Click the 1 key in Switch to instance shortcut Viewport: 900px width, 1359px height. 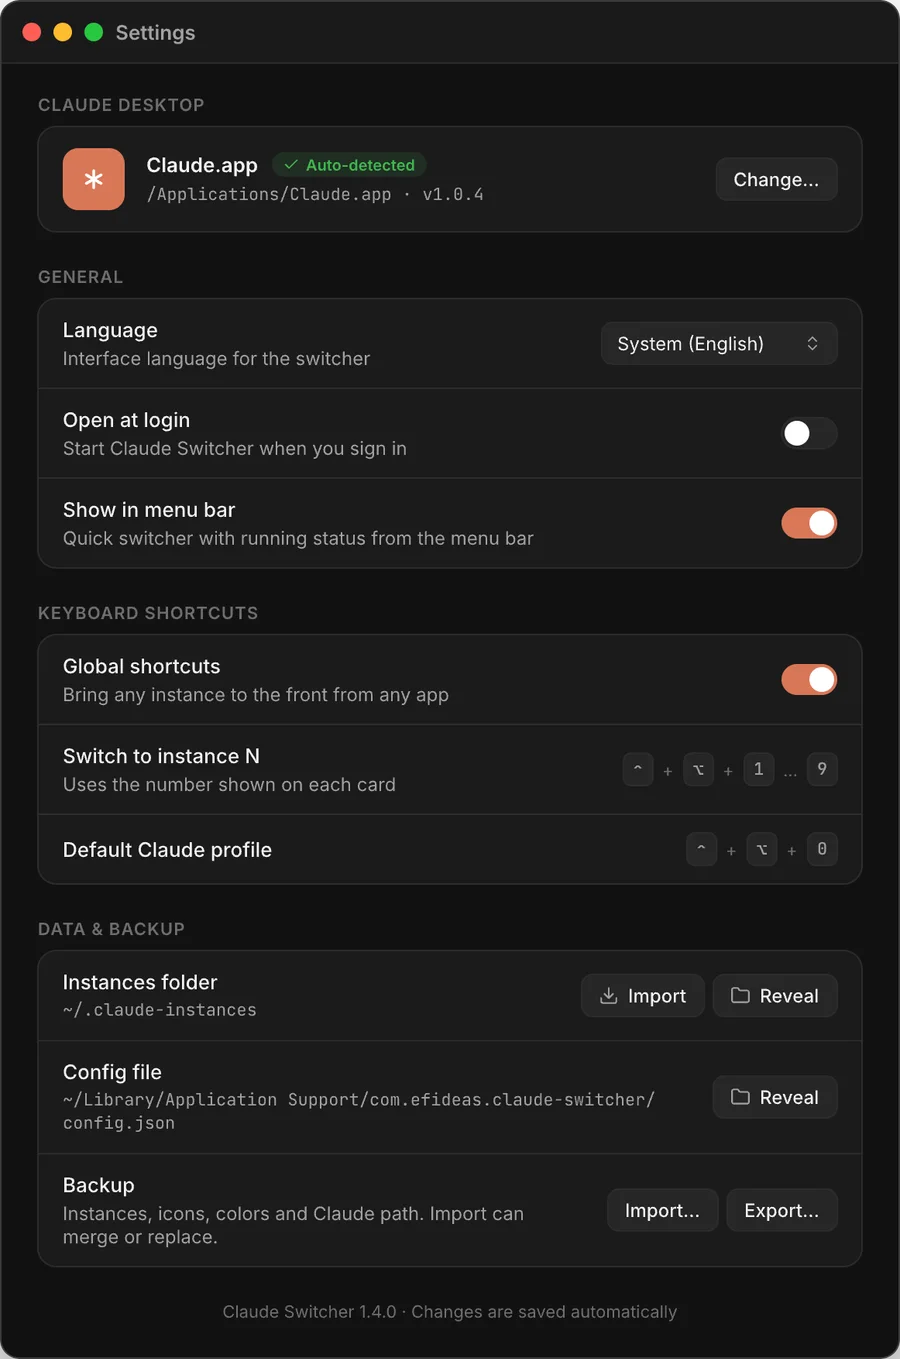(759, 769)
